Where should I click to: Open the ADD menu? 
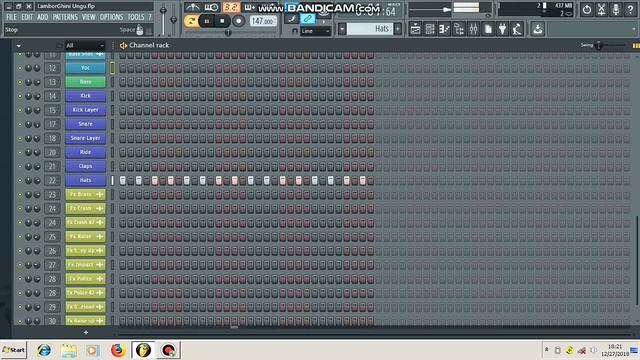[x=42, y=17]
